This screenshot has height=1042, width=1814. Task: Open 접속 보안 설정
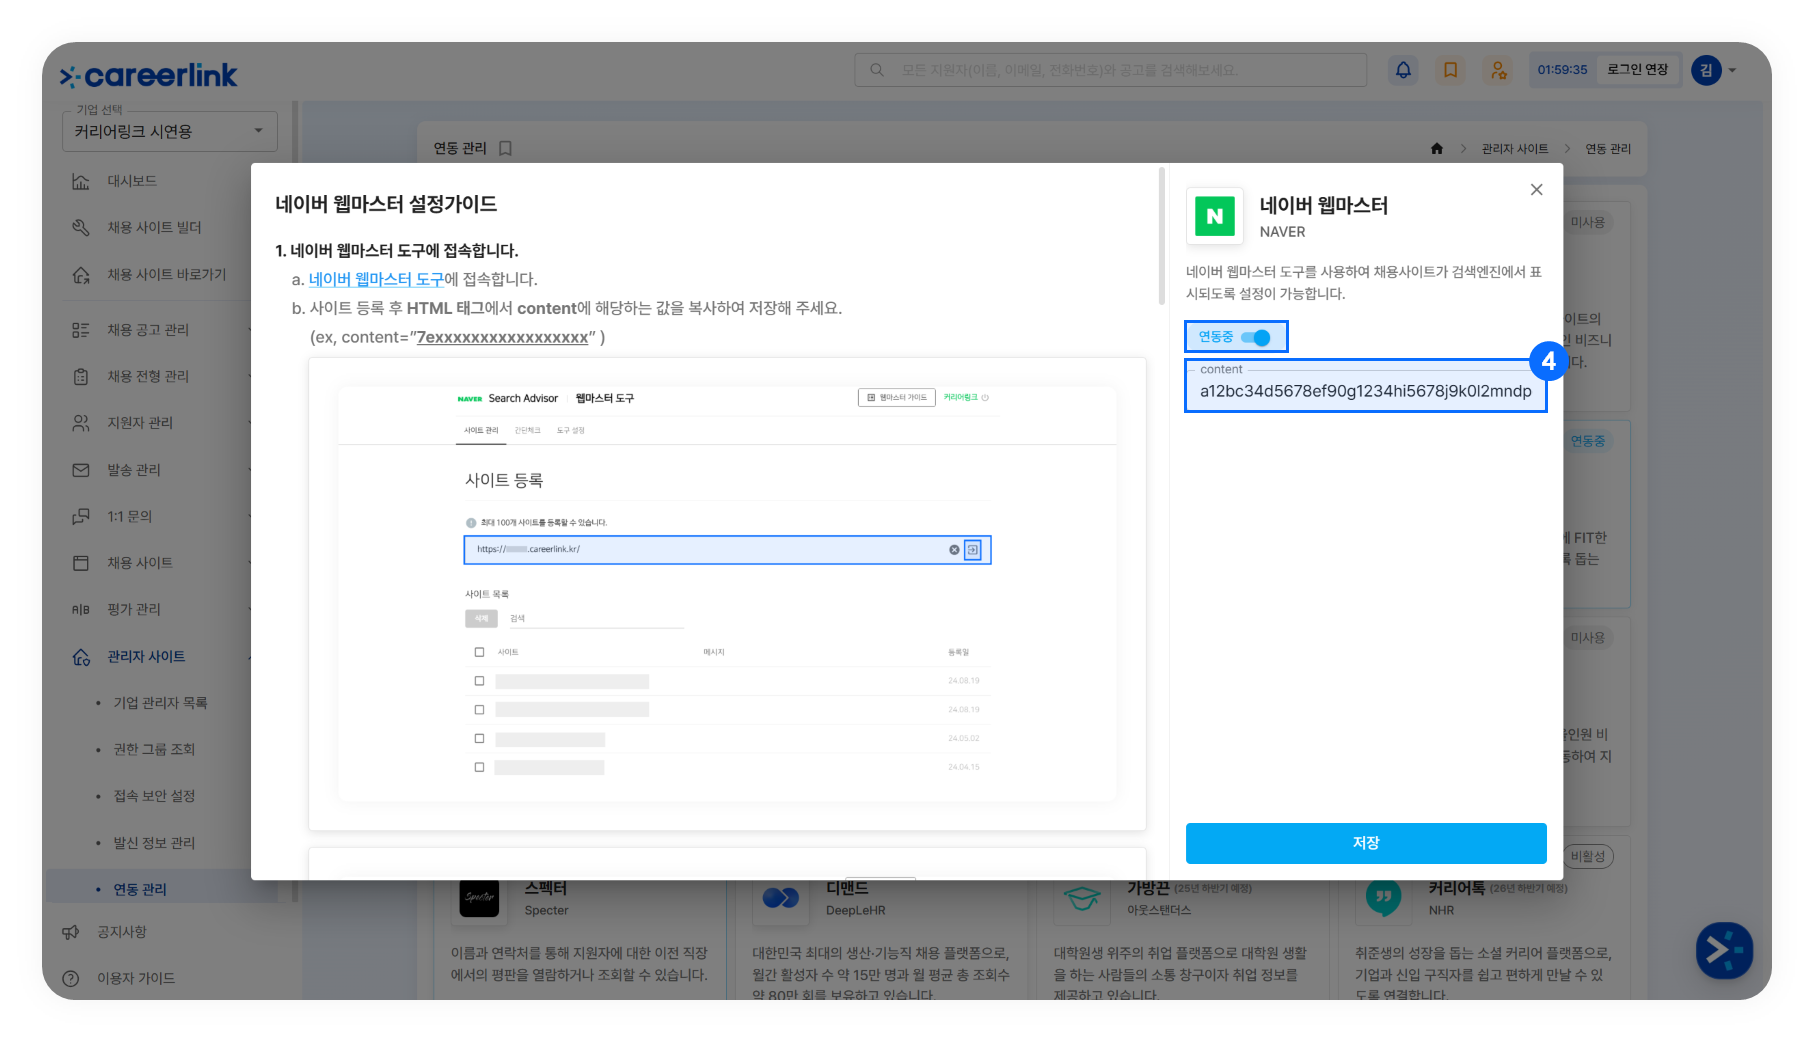[154, 796]
